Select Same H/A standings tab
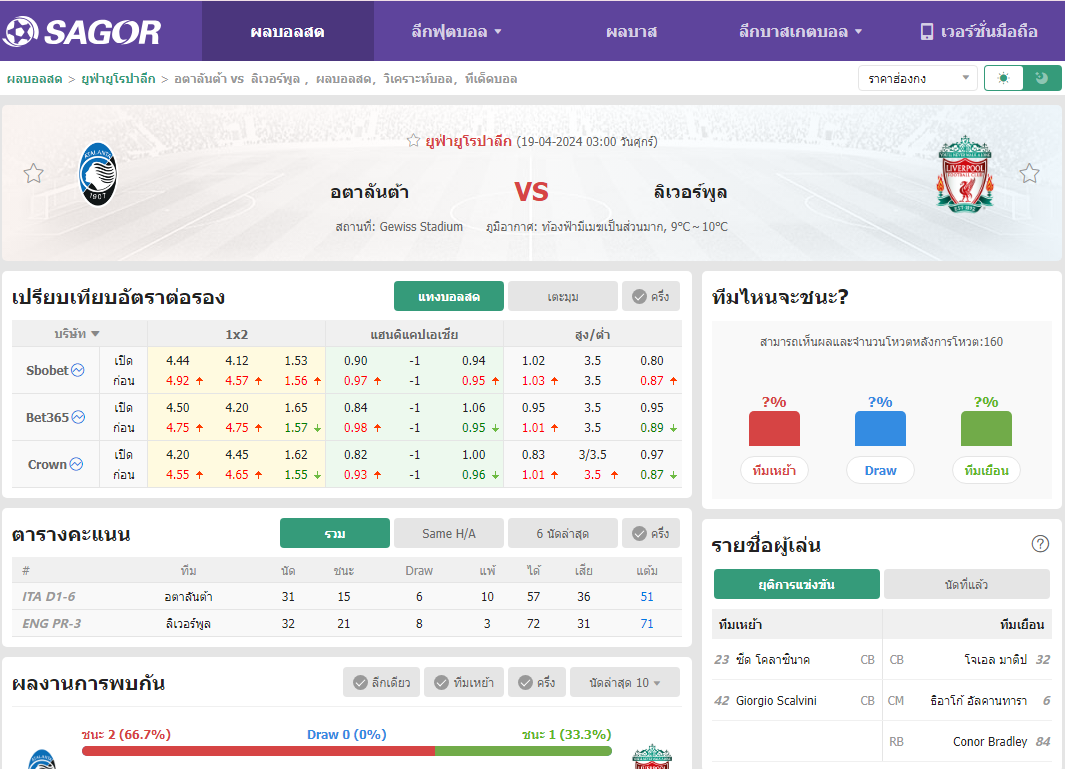1065x769 pixels. point(449,533)
